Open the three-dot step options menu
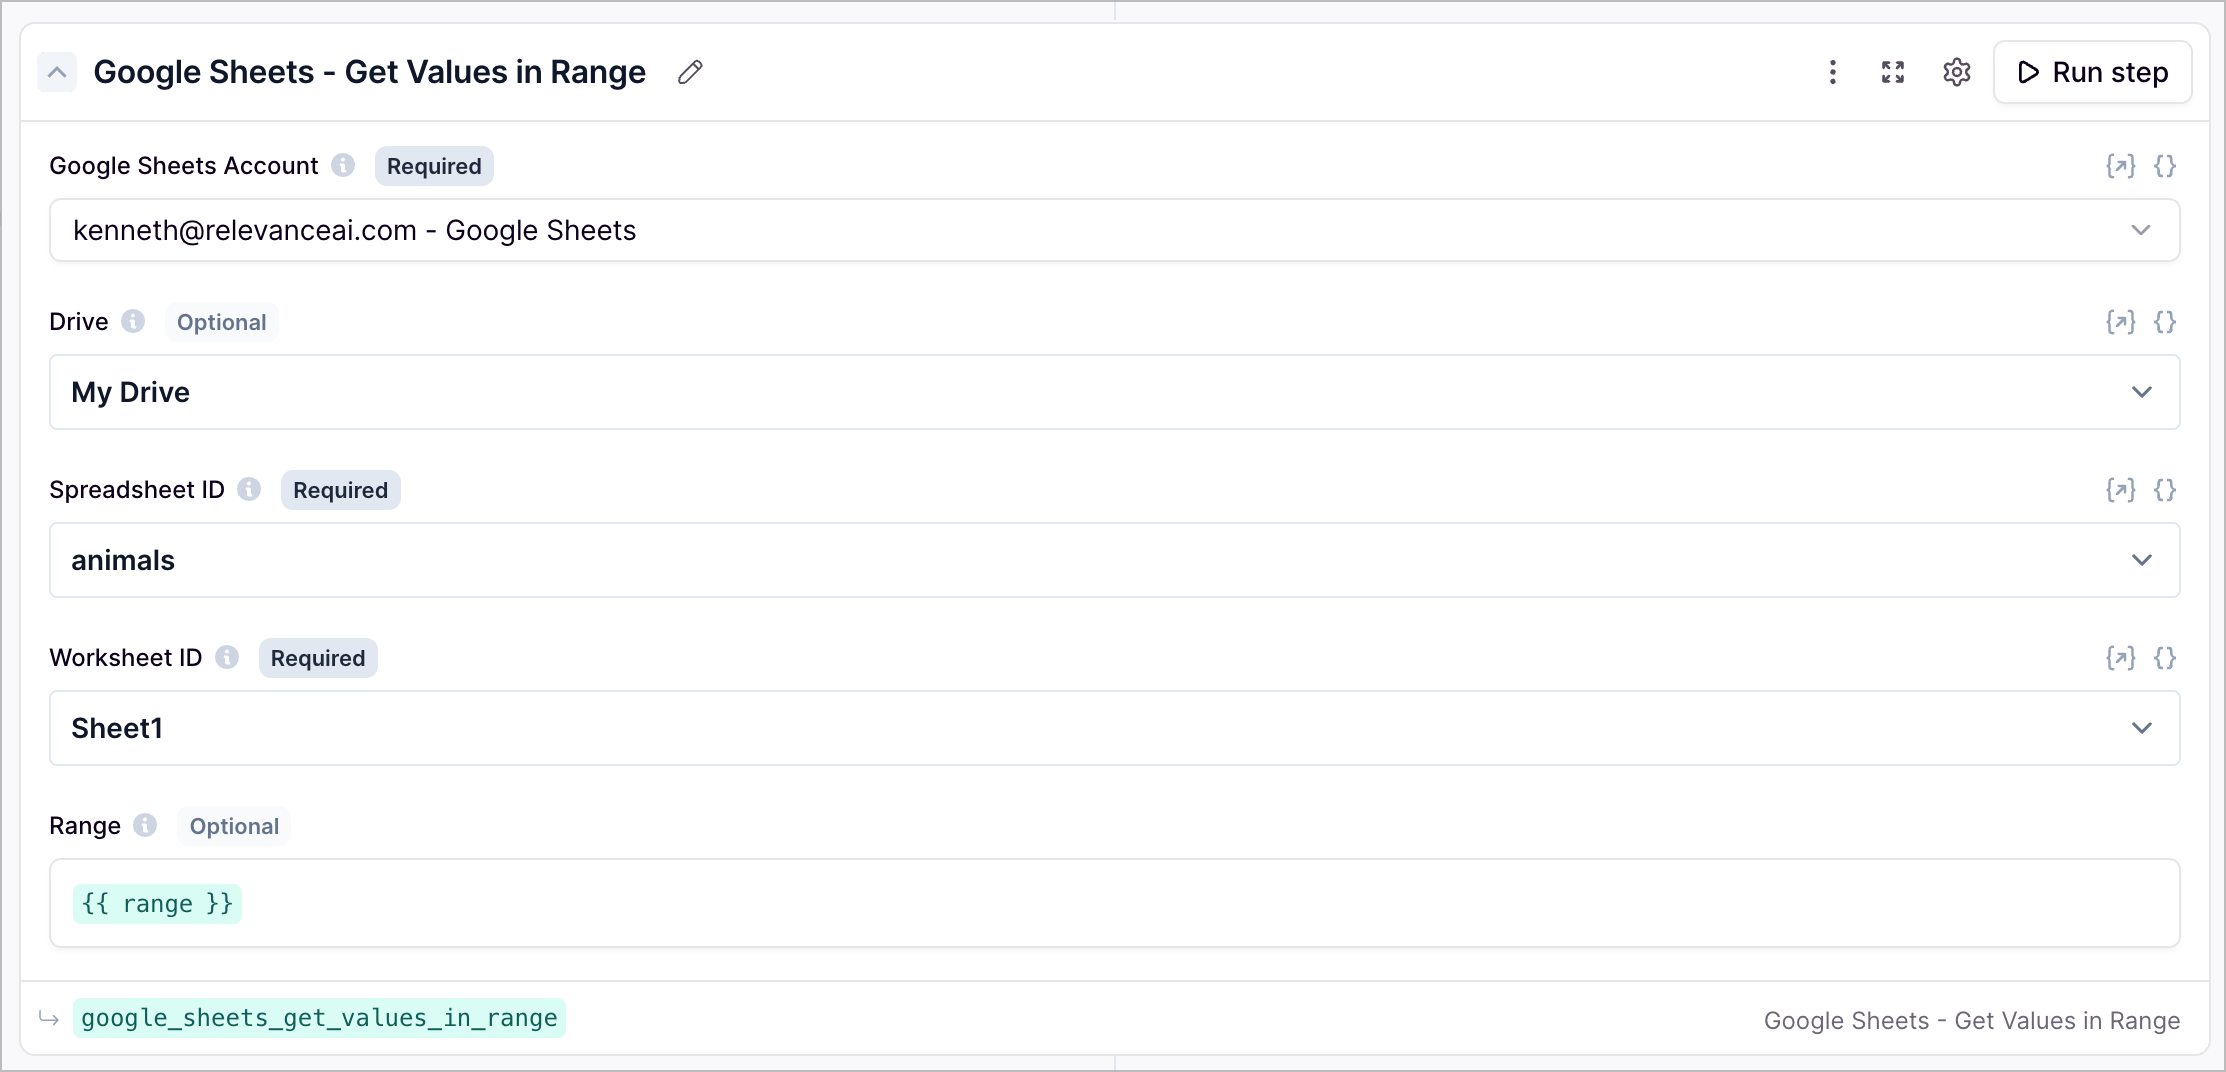Screen dimensions: 2226x1072 1833,72
